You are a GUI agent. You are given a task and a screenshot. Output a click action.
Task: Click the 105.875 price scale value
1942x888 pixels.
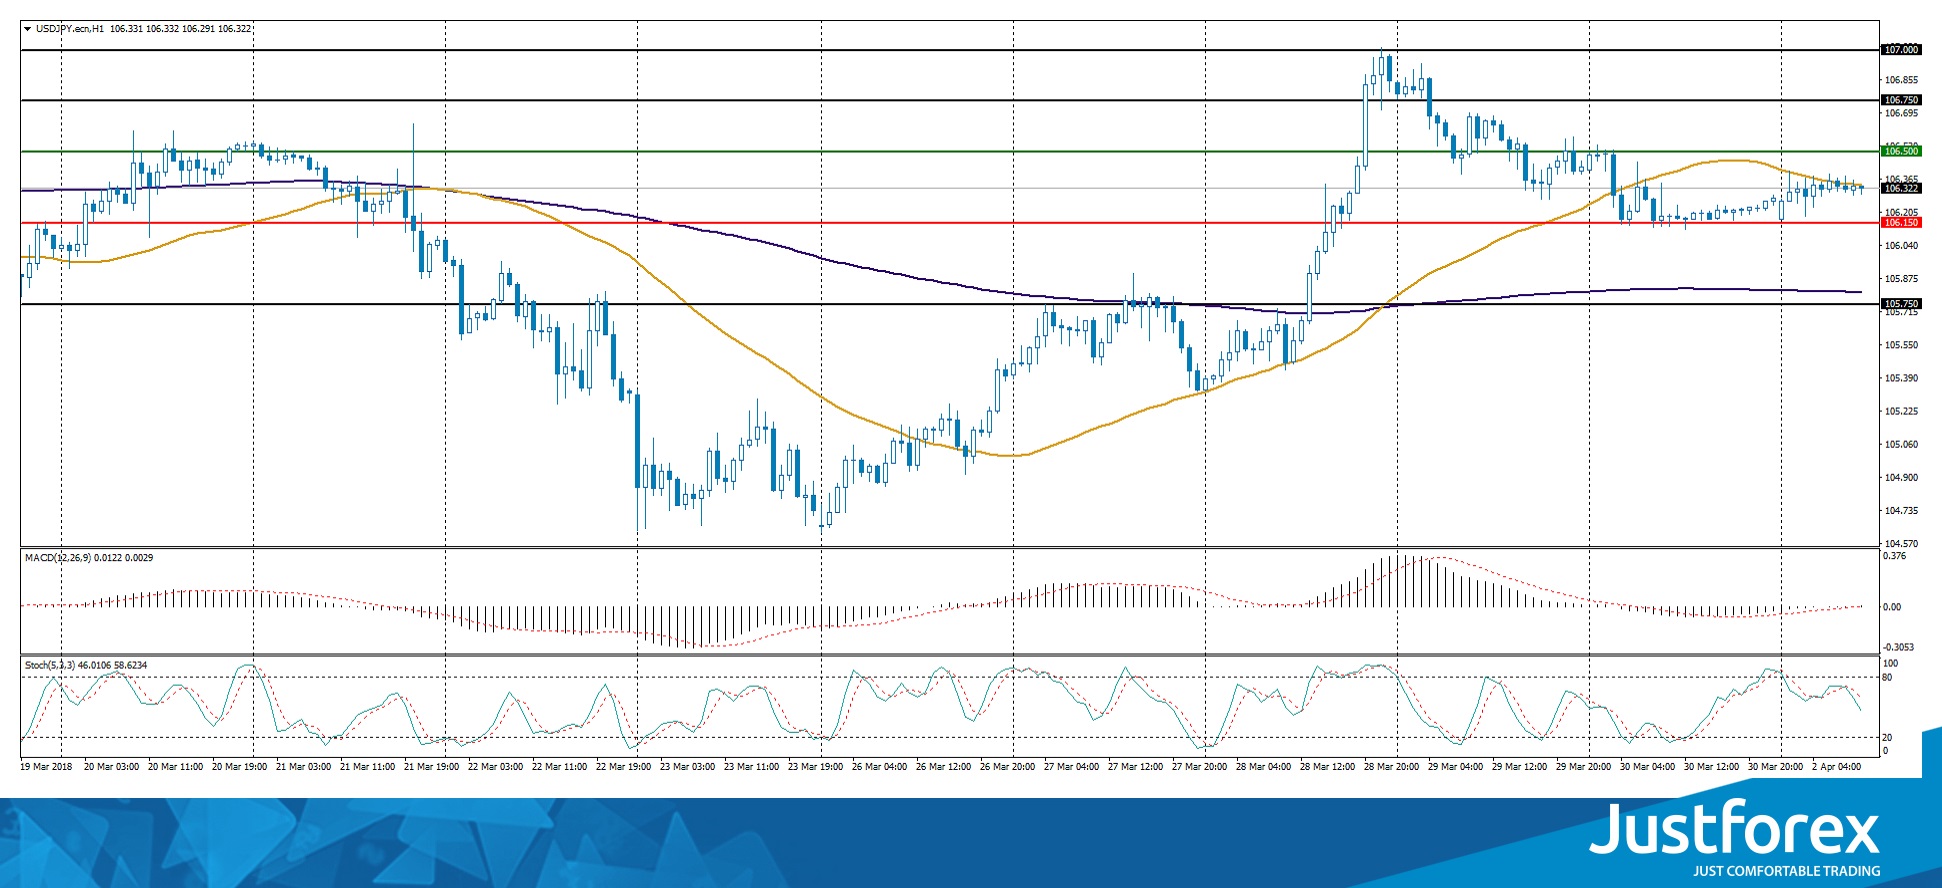1901,279
